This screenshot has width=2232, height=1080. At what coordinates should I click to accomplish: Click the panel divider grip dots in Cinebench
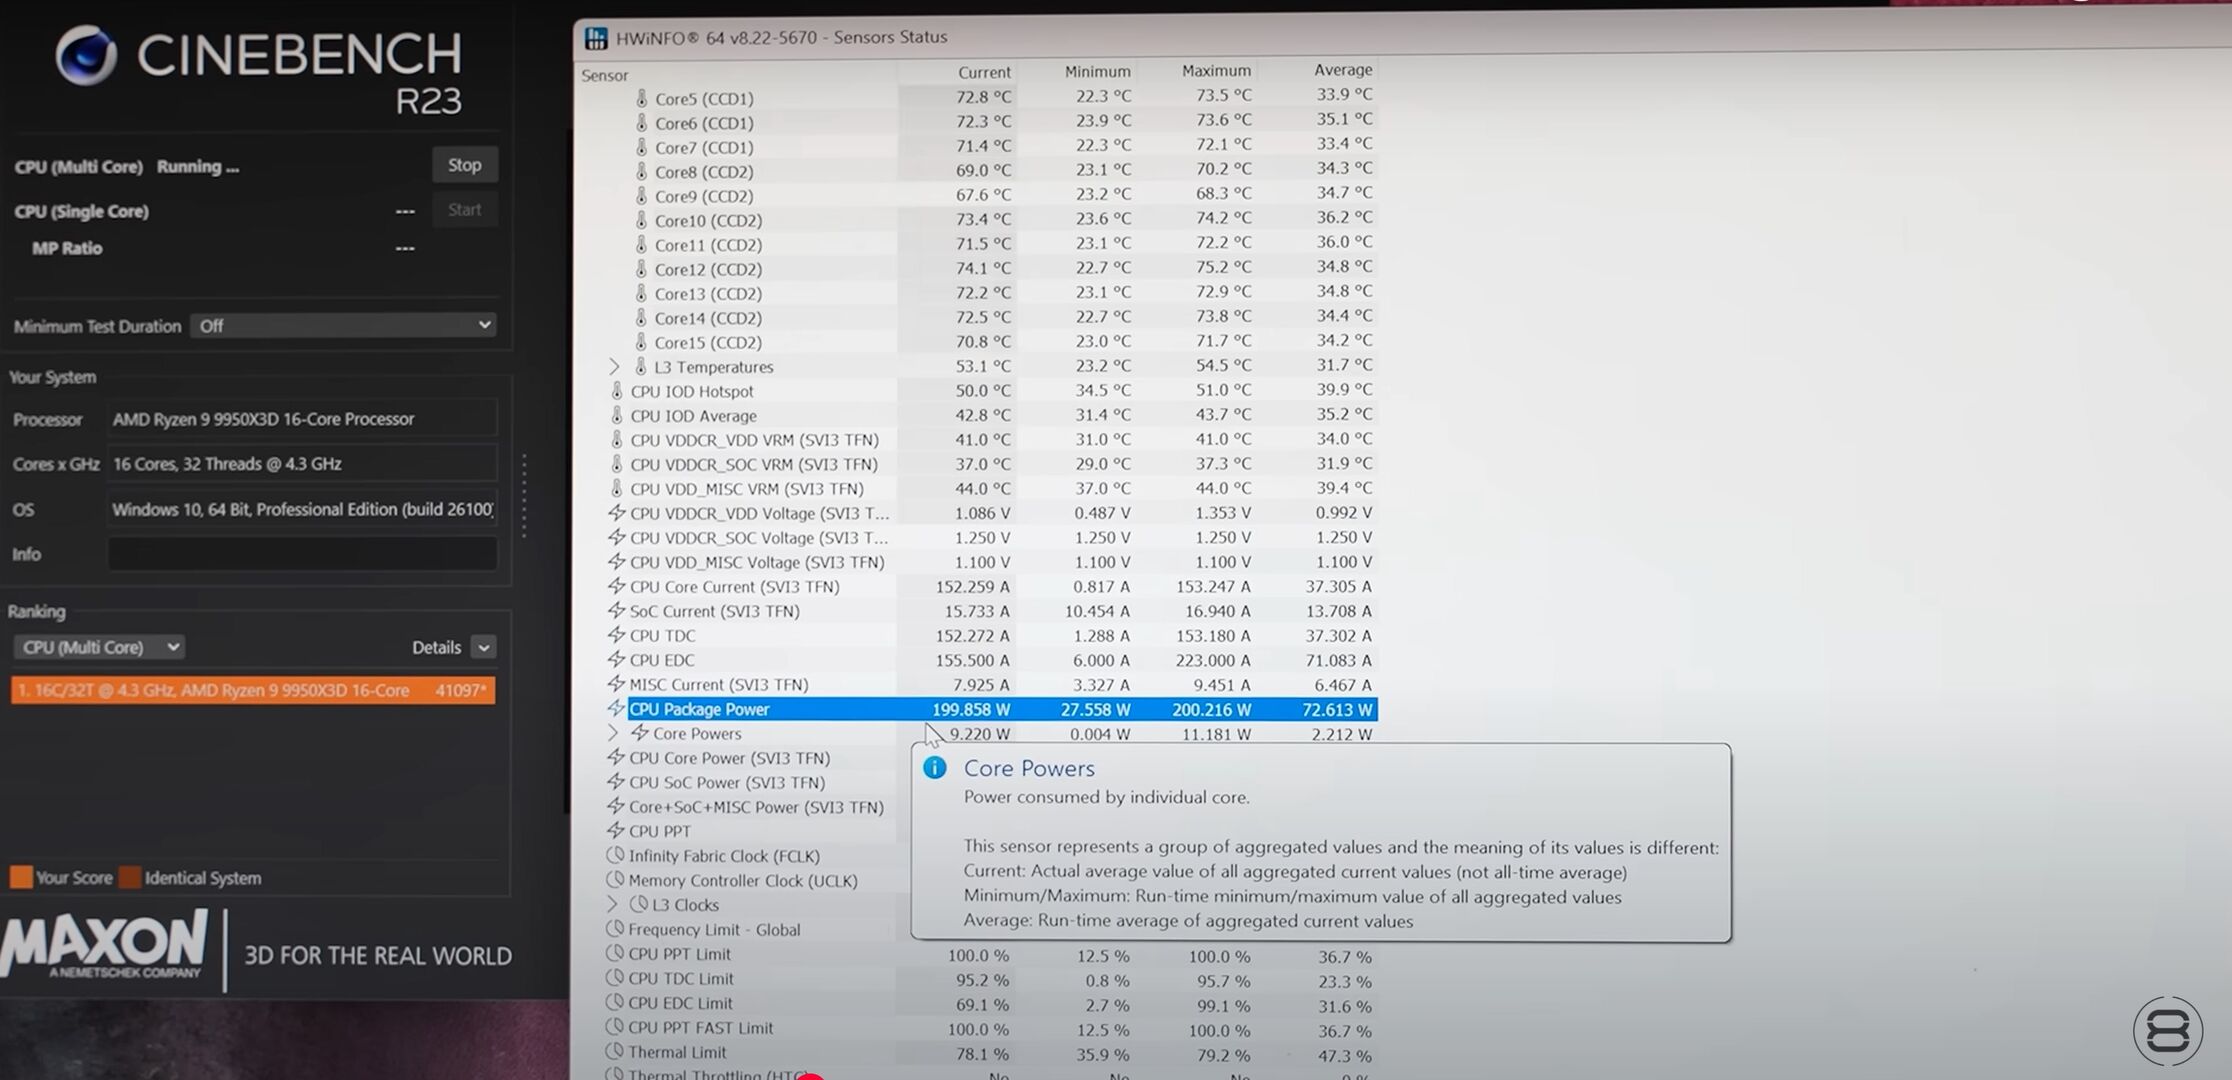524,496
